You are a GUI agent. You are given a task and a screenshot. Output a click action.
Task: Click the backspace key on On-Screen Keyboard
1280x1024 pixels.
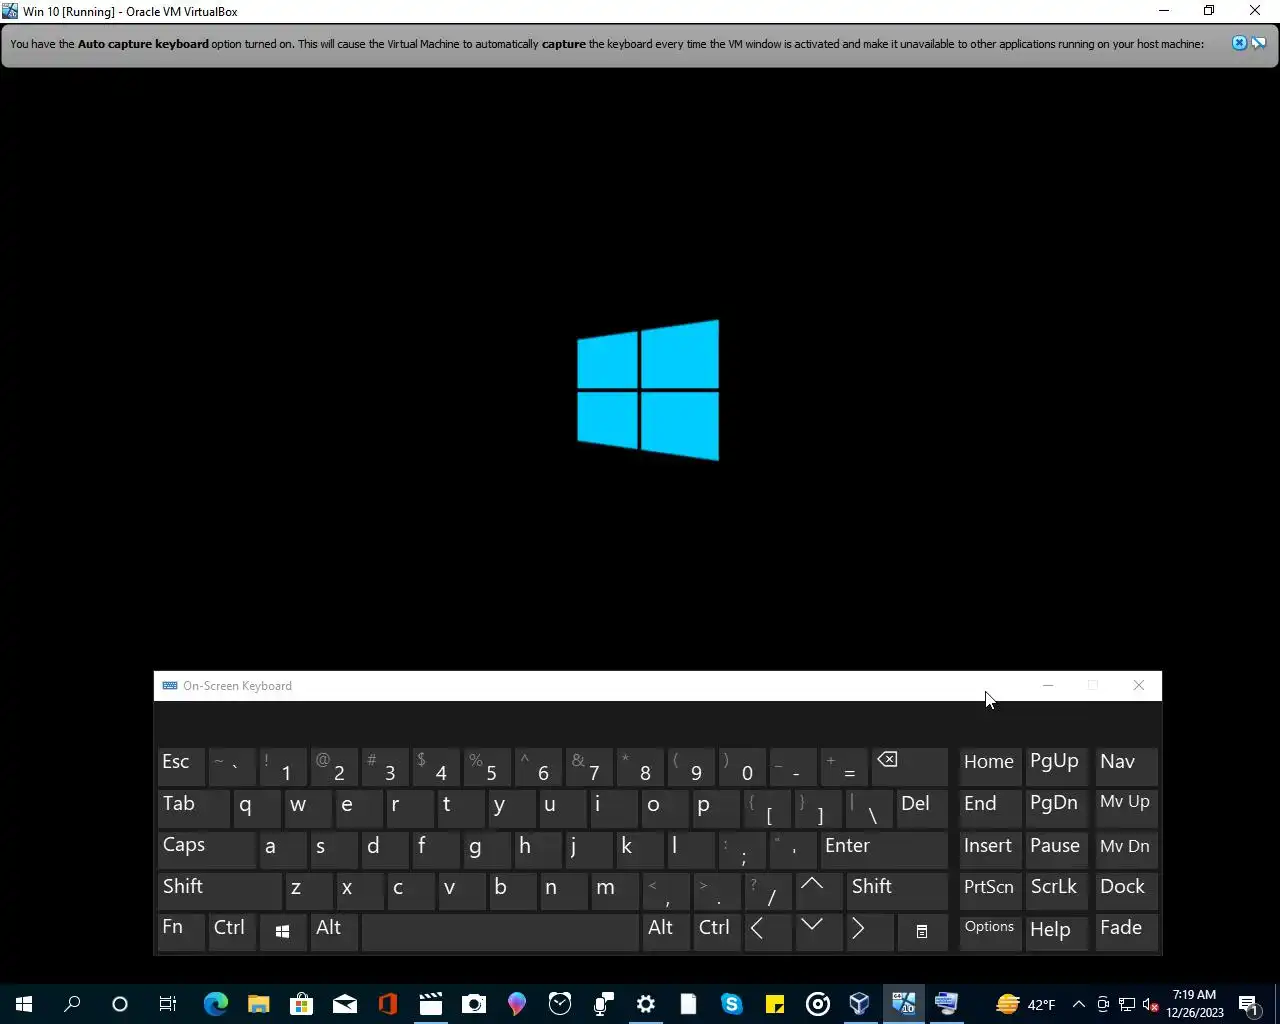[910, 766]
